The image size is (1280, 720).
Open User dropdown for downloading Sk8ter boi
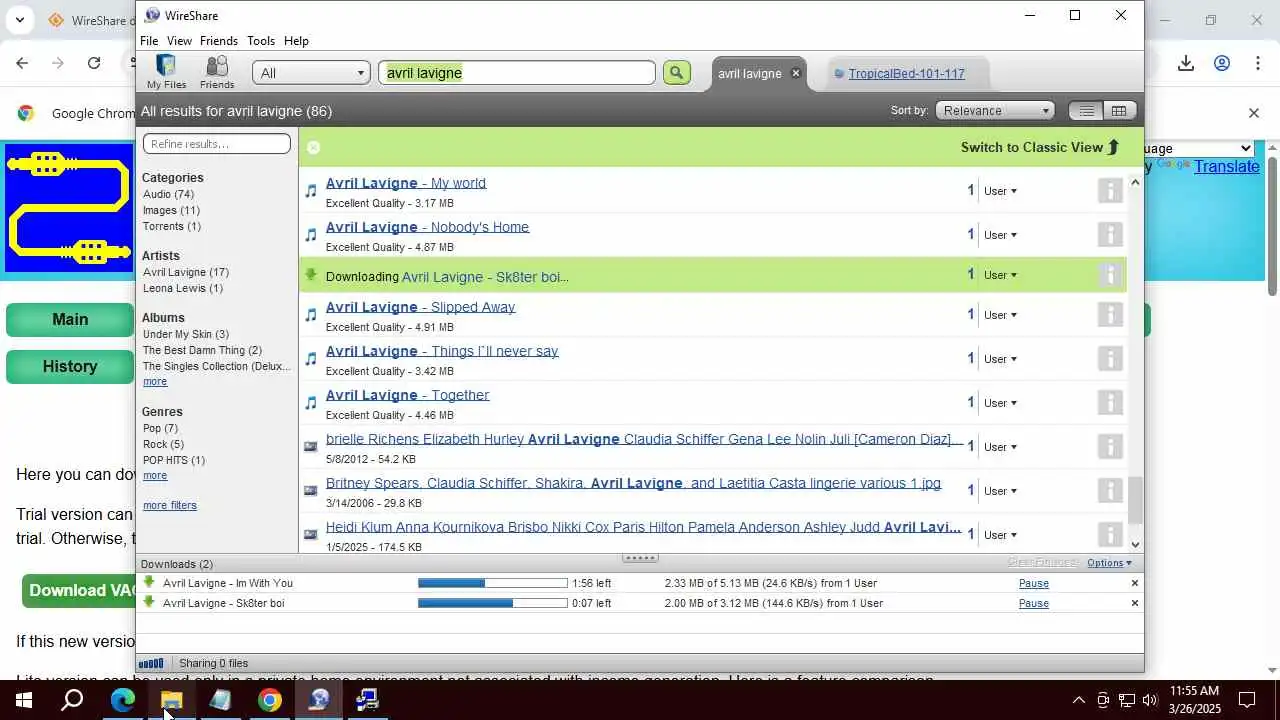[x=1000, y=275]
